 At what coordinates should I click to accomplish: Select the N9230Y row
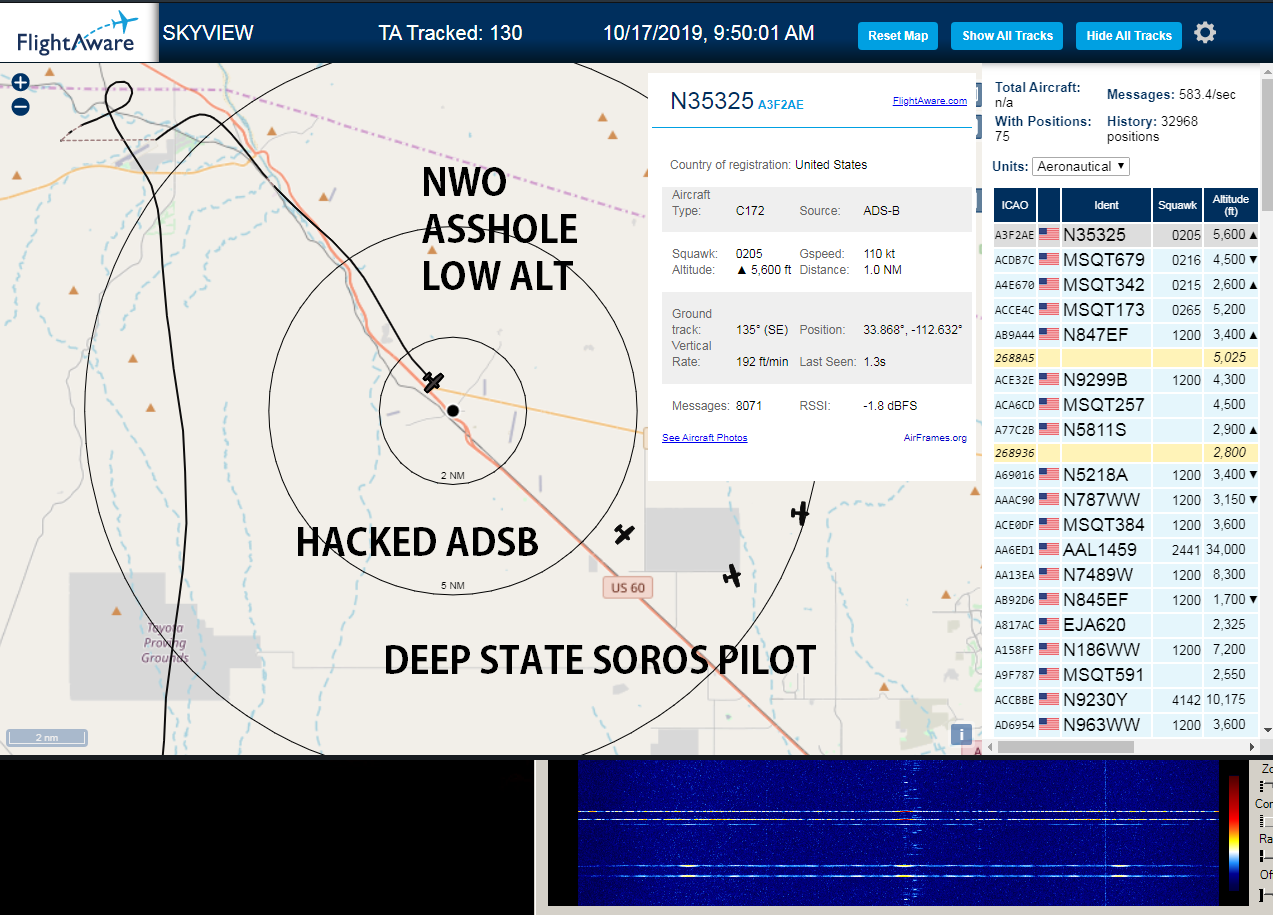(1126, 700)
